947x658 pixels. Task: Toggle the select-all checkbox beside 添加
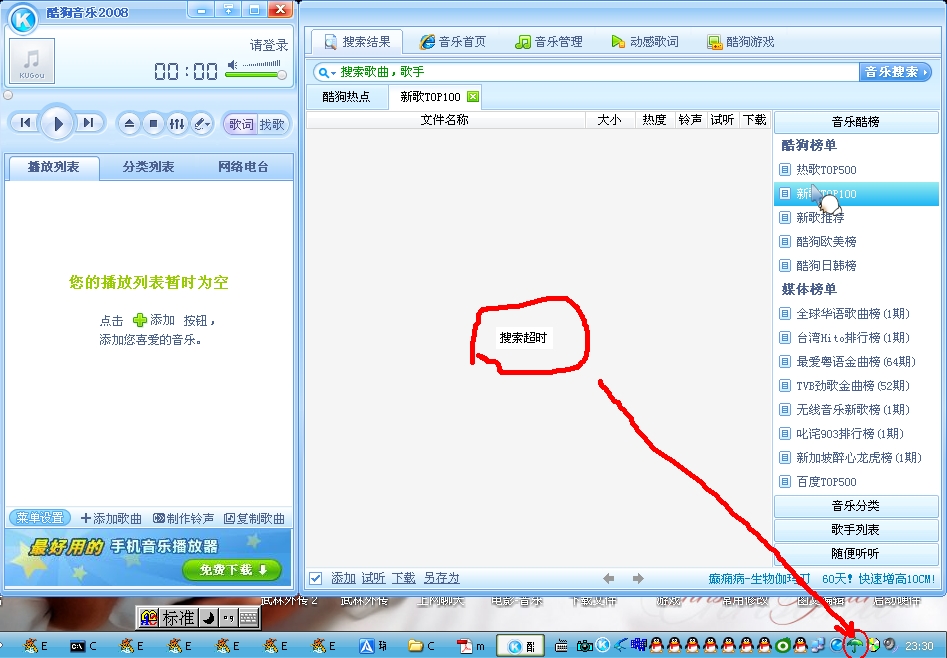tap(315, 579)
